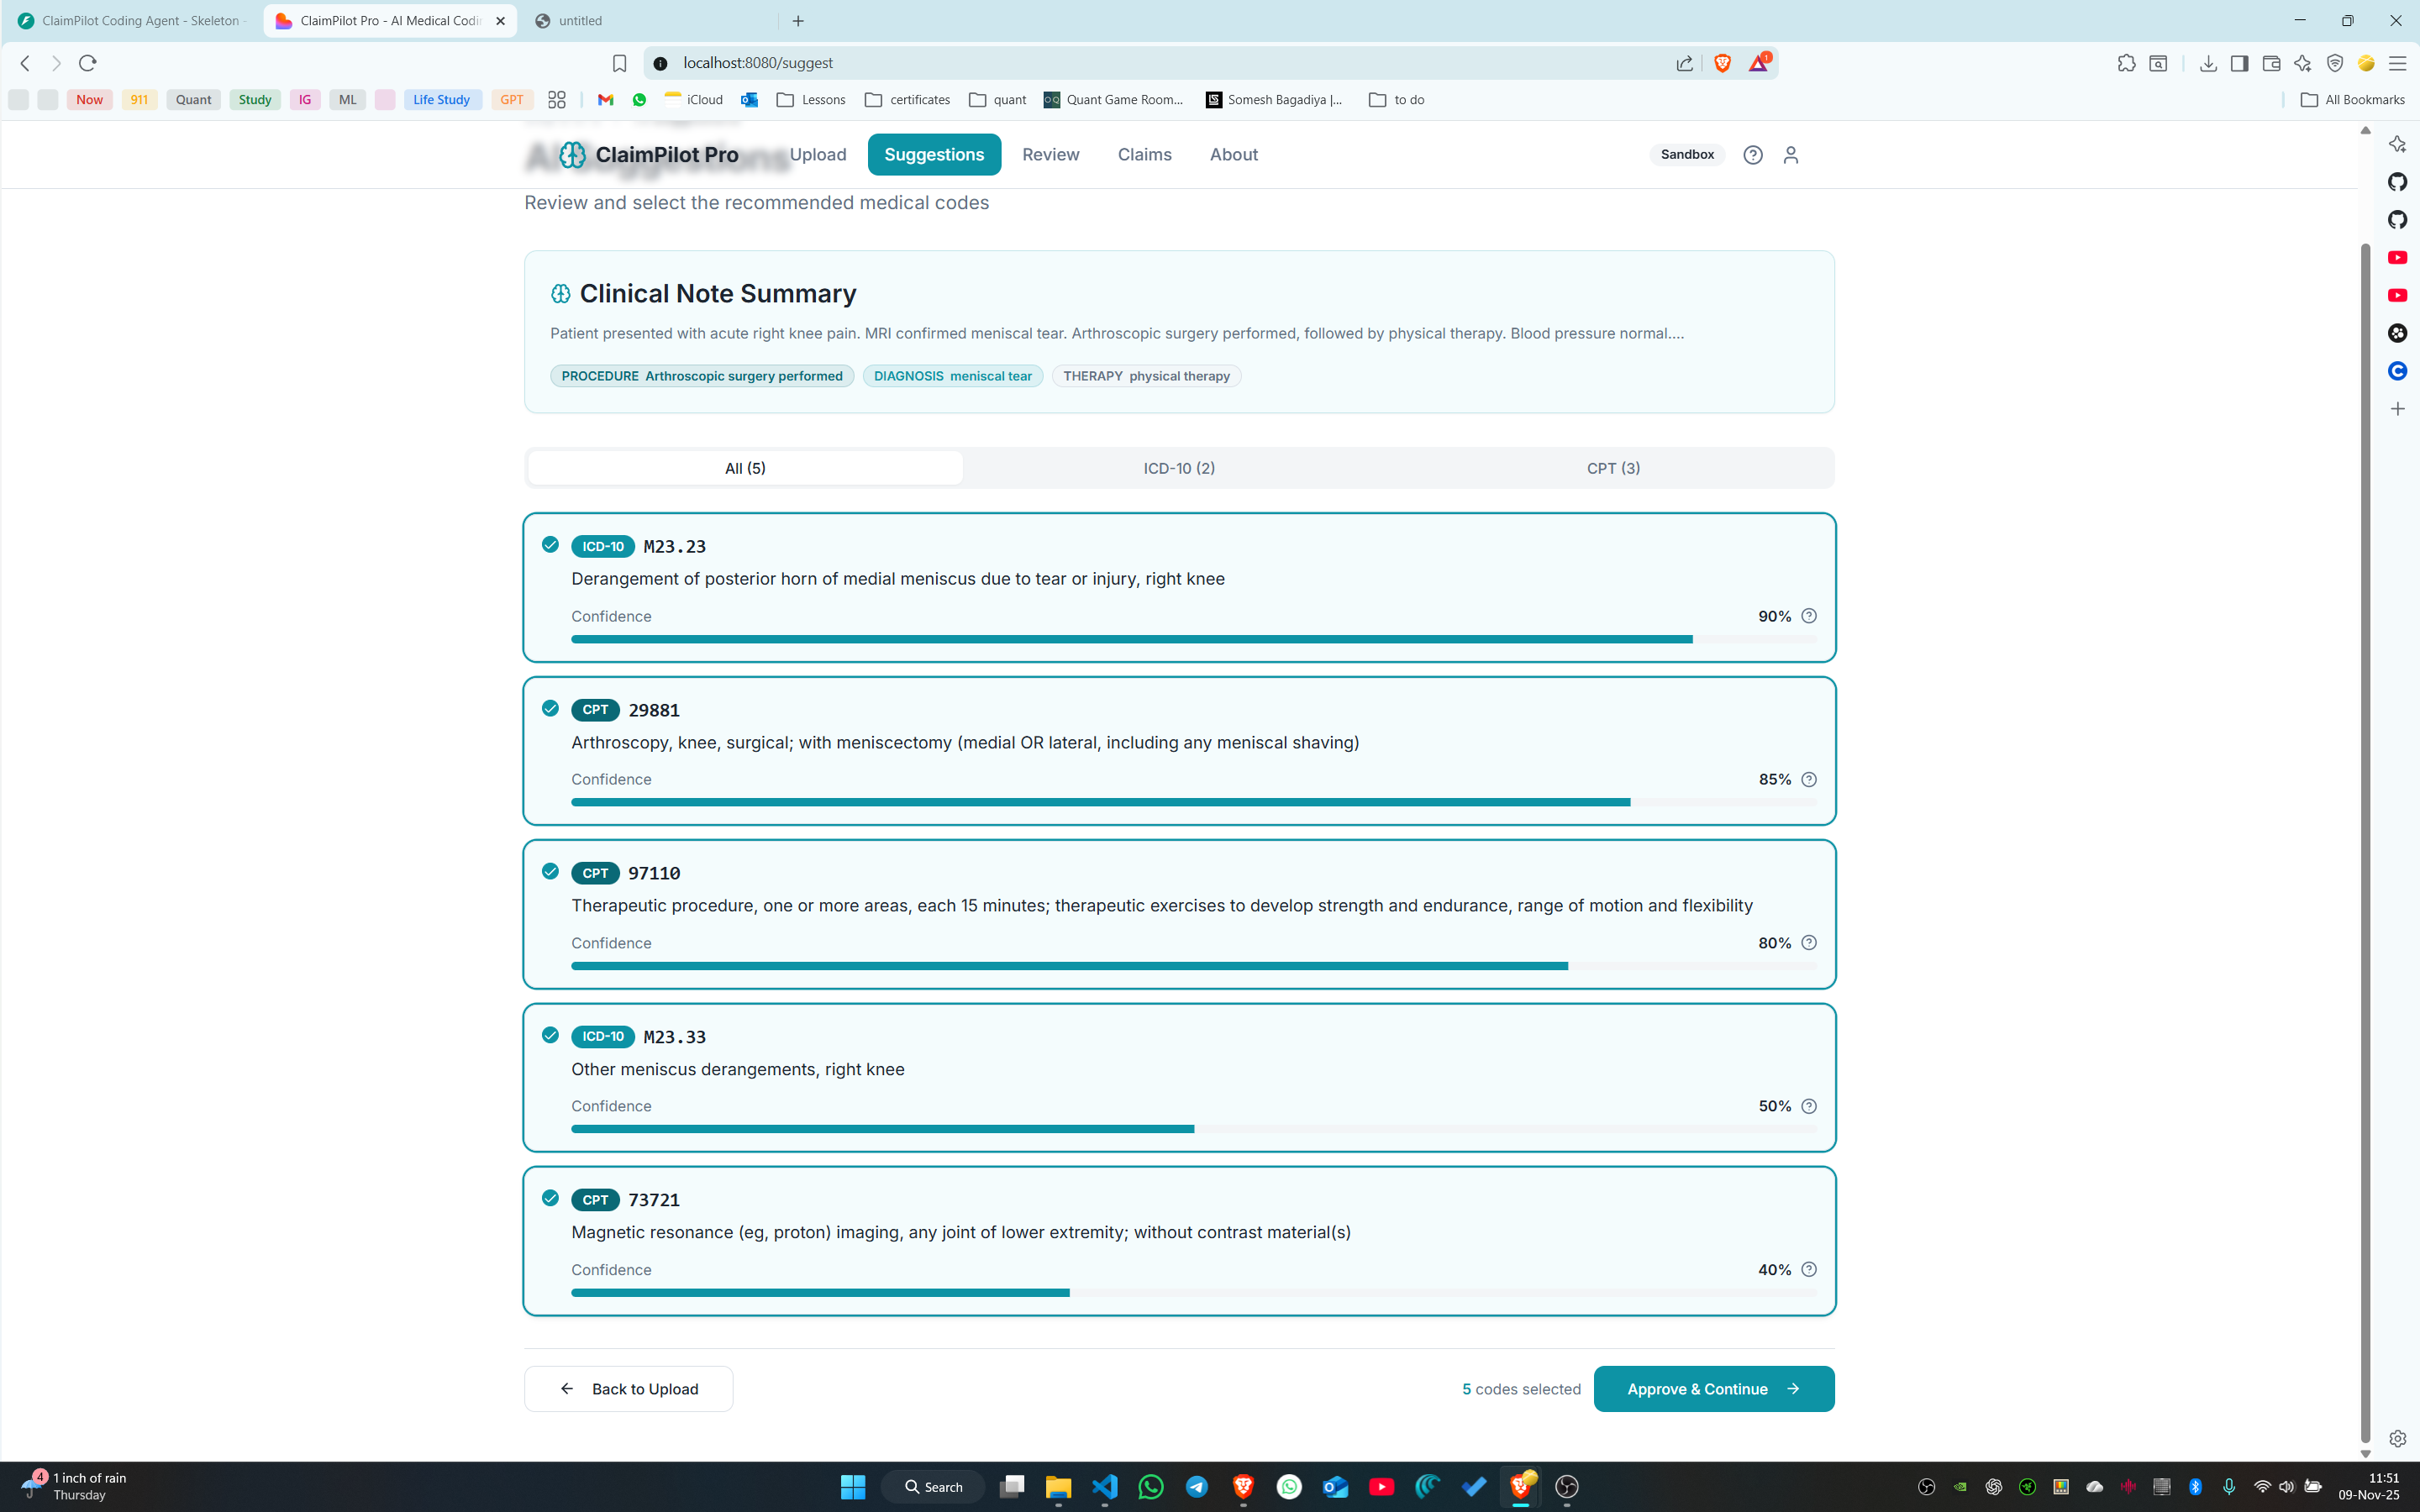Expand the certificates bookmark folder
The image size is (2420, 1512).
[x=907, y=99]
